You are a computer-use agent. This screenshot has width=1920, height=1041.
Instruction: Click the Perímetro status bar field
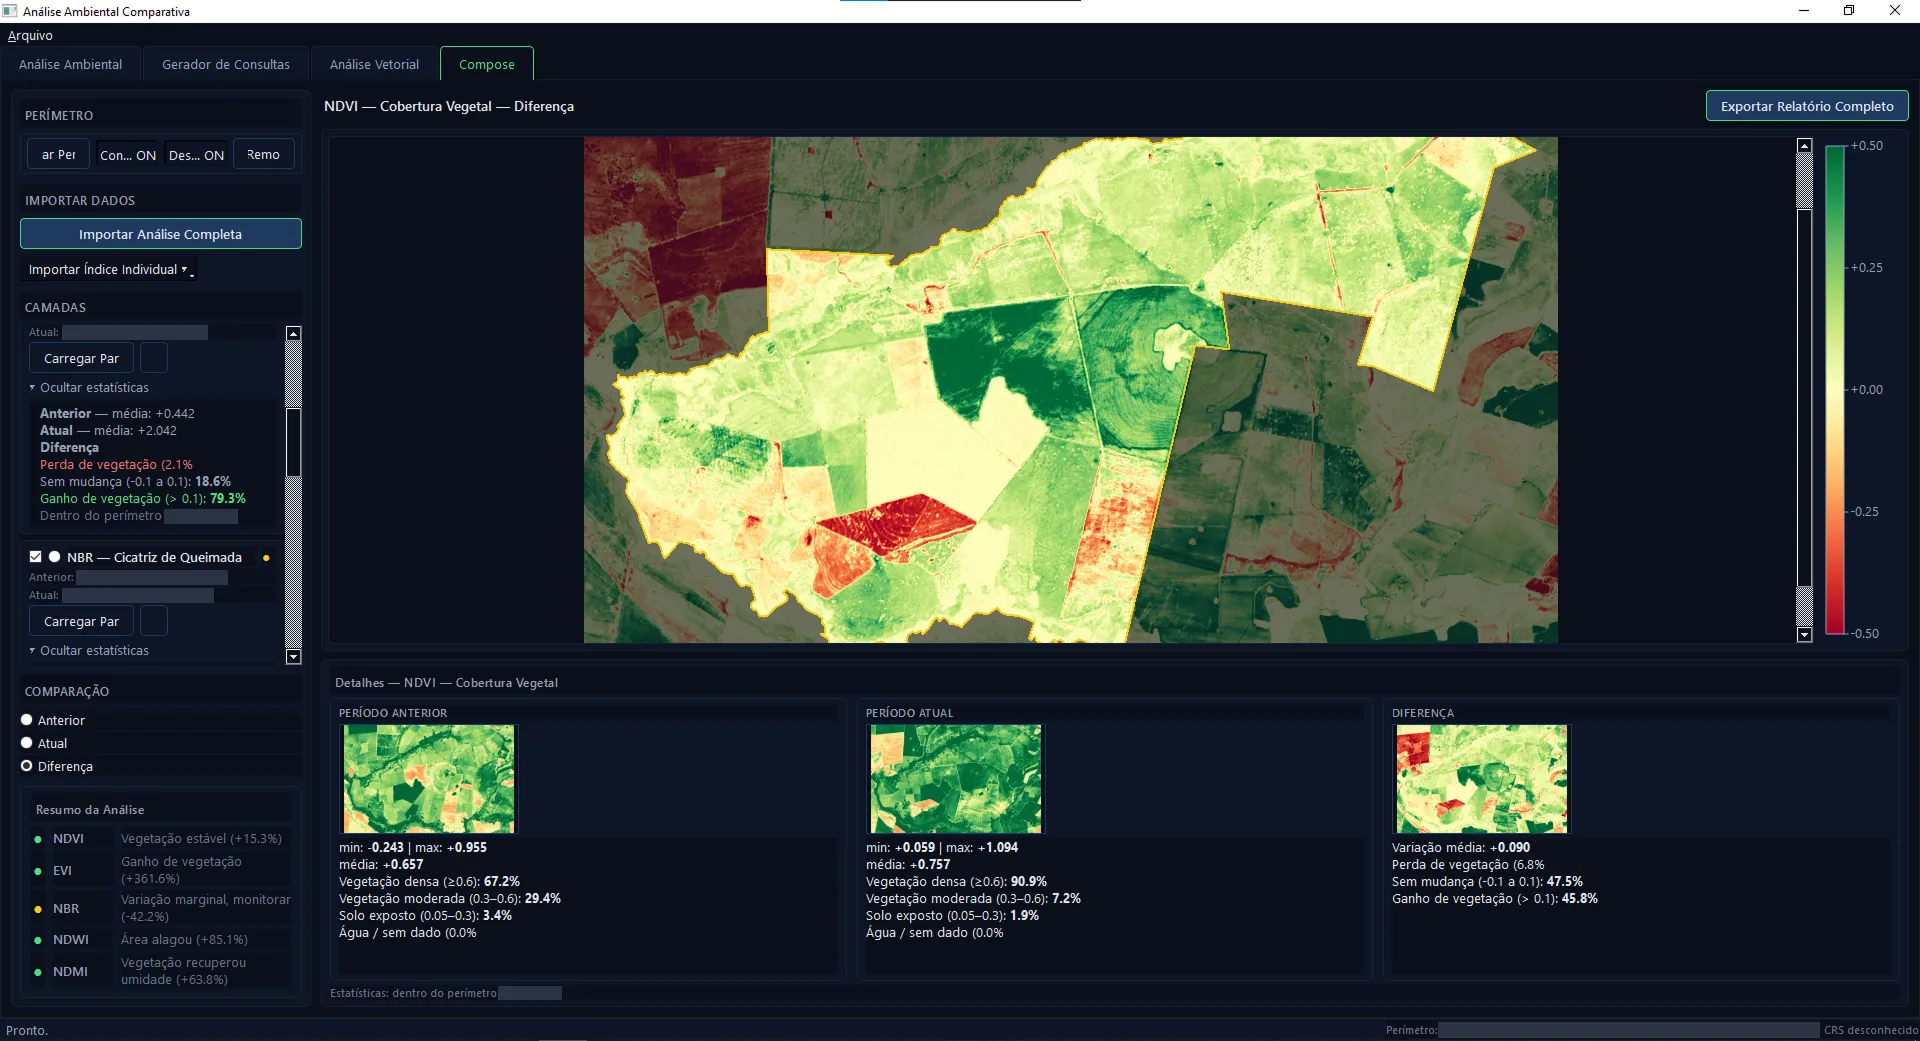pos(1628,1030)
